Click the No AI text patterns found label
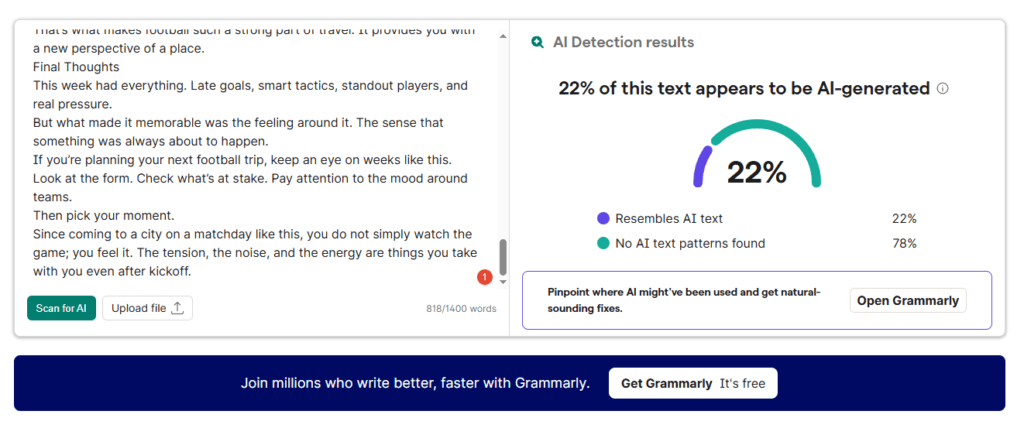The height and width of the screenshot is (428, 1024). point(690,243)
